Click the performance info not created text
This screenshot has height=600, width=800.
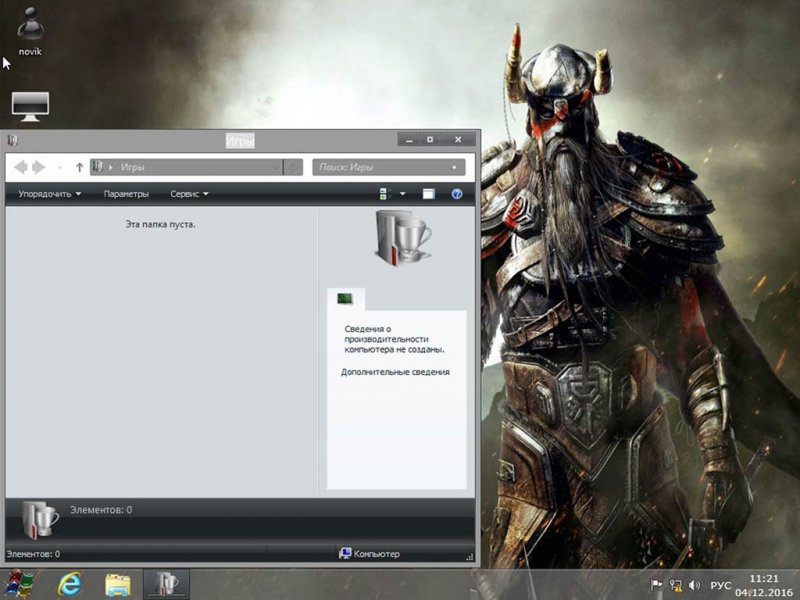[394, 339]
